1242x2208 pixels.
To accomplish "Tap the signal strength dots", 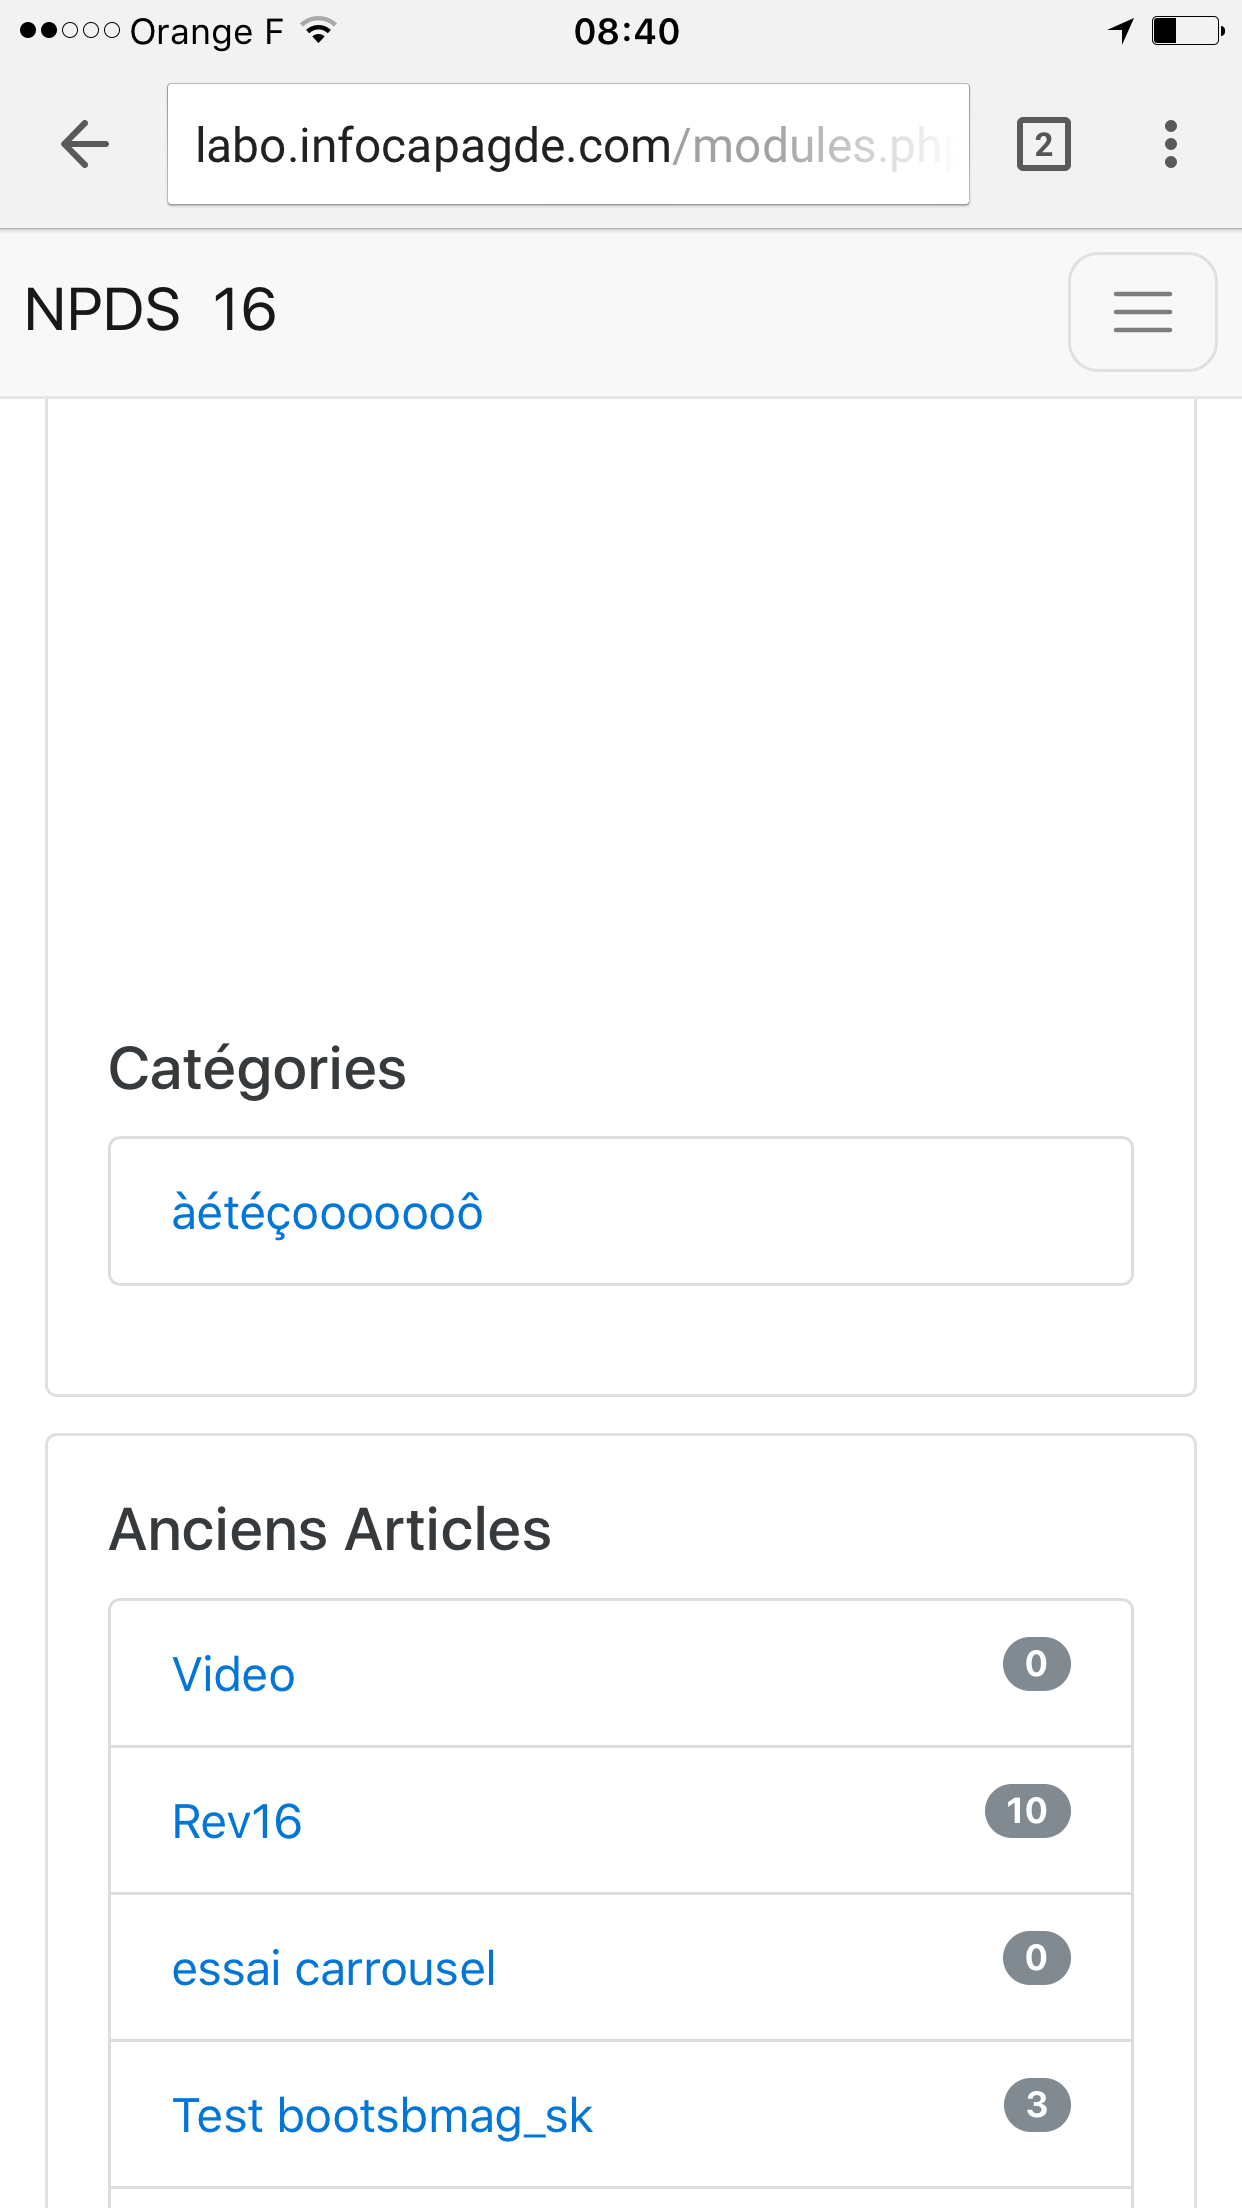I will point(70,31).
